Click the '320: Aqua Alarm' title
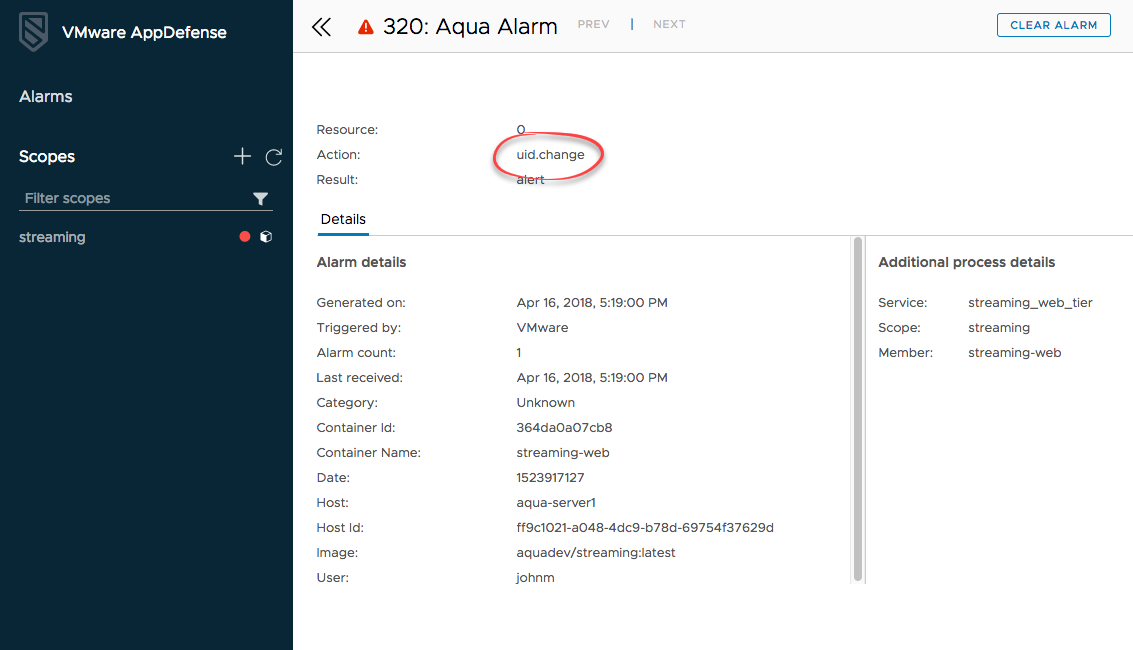This screenshot has height=650, width=1133. coord(470,27)
